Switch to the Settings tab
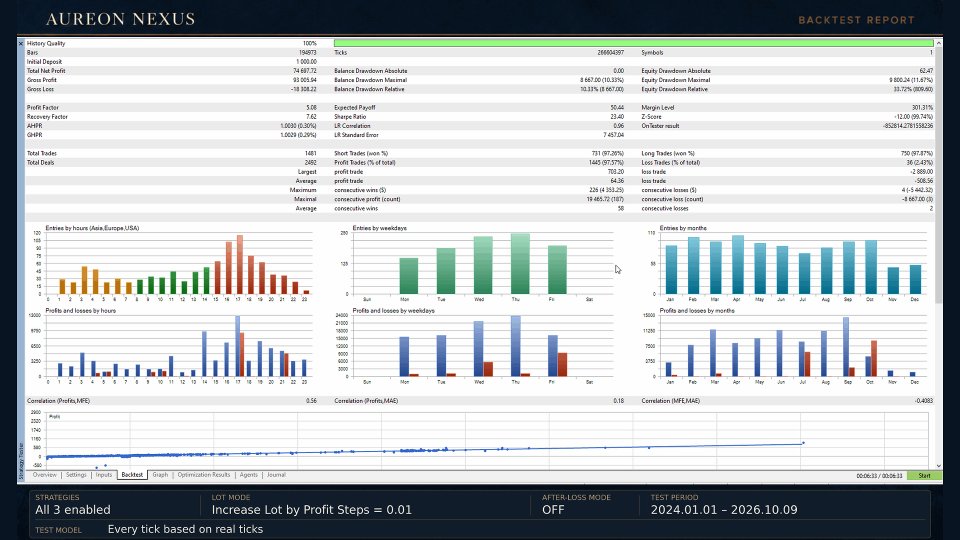 click(76, 475)
